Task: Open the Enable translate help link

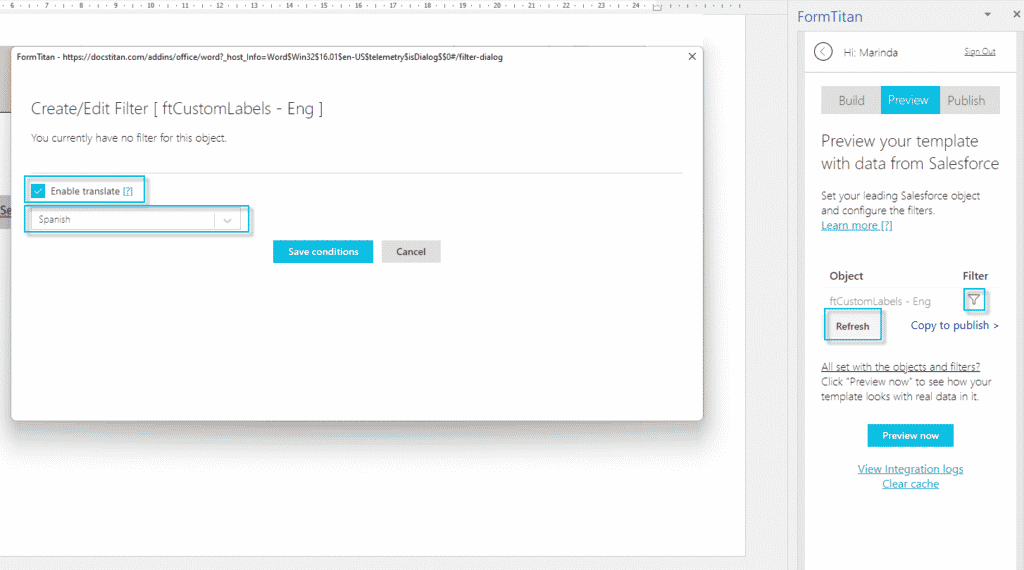Action: coord(128,191)
